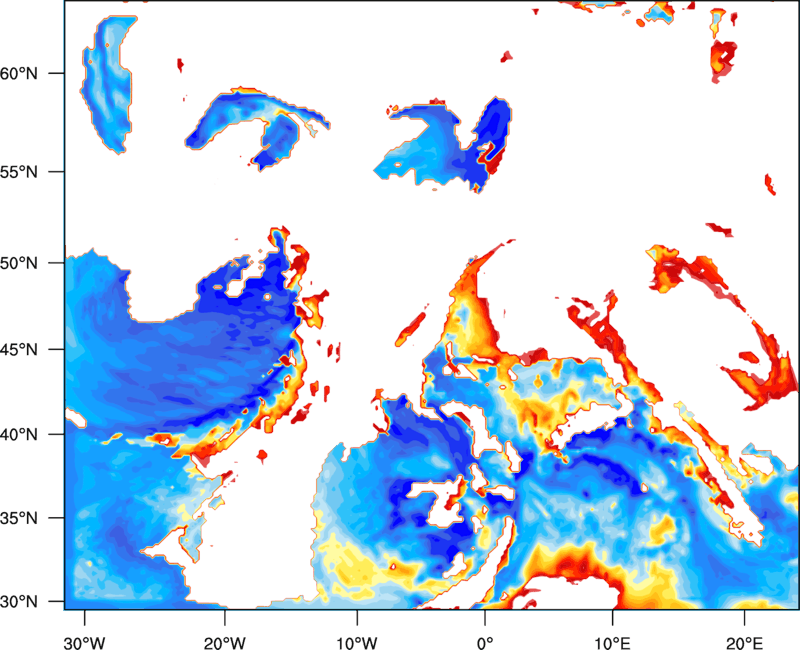Click the 55°N latitude label

coord(19,172)
